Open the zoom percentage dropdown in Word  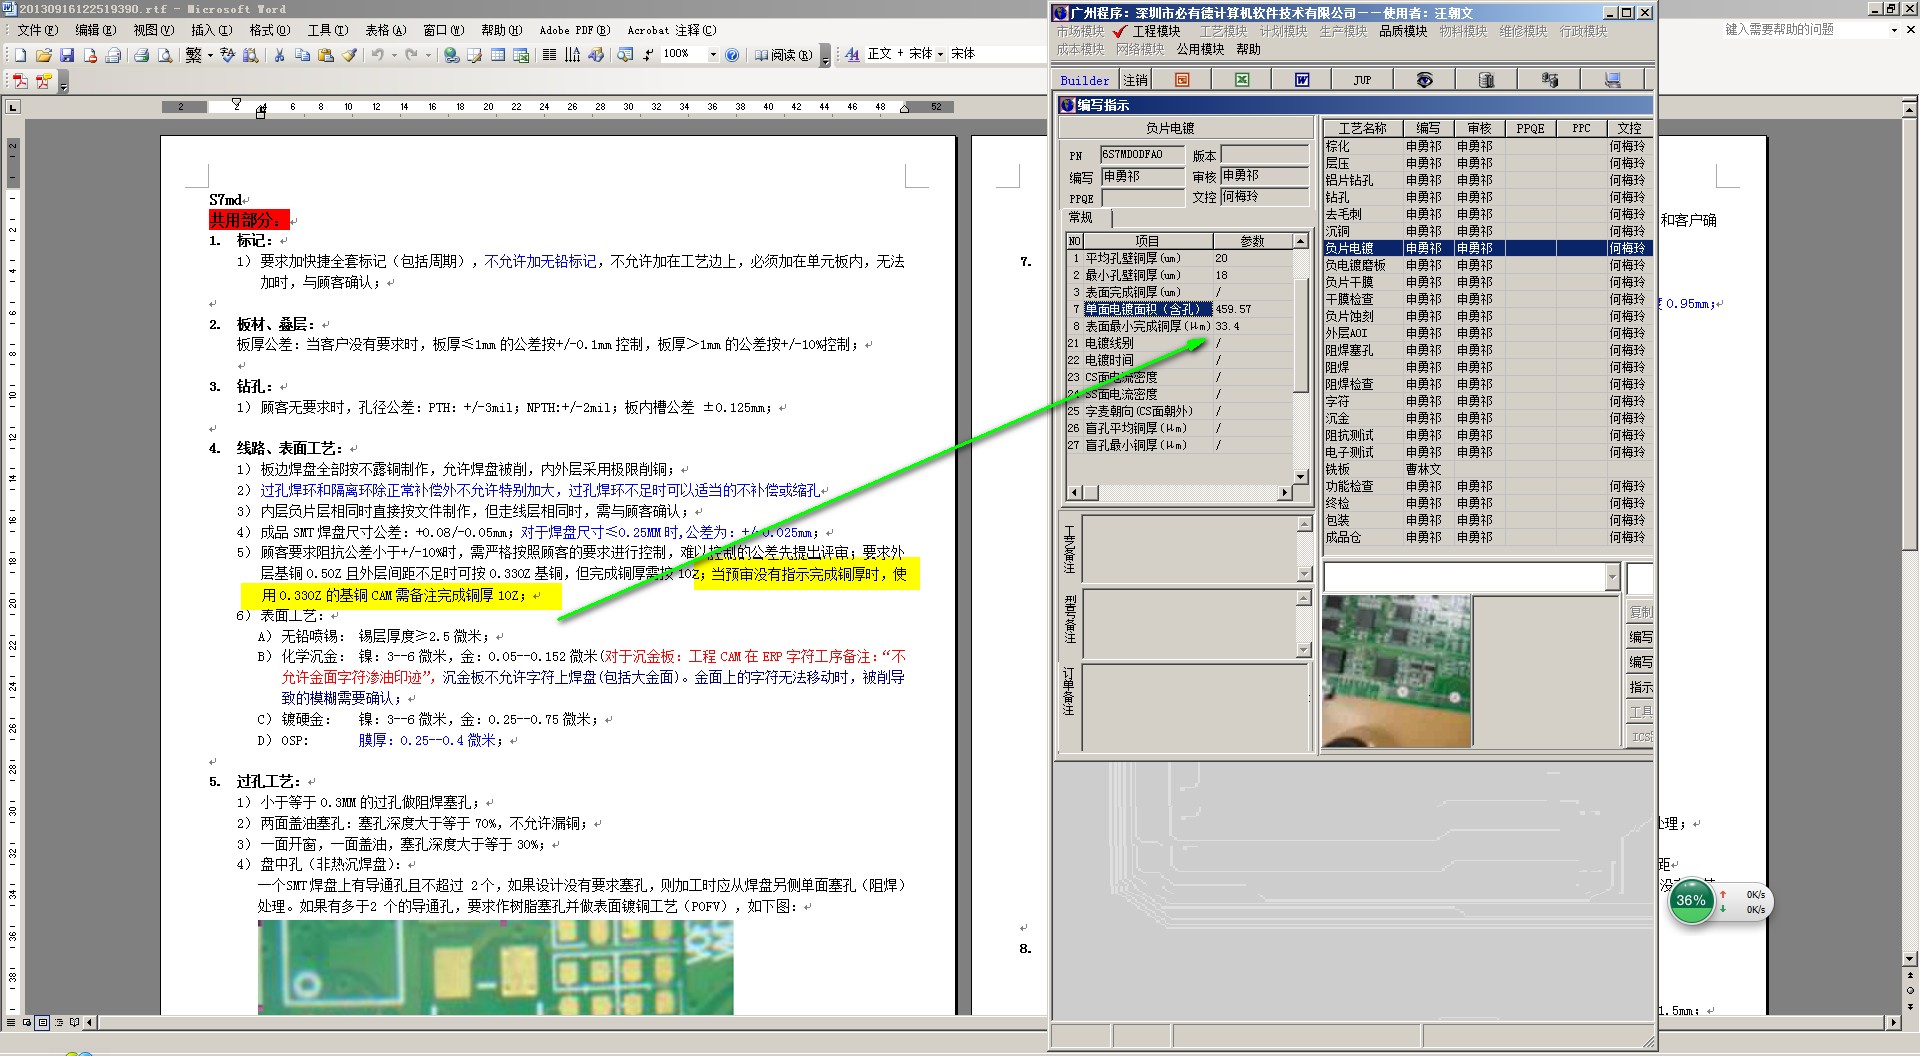(x=712, y=54)
